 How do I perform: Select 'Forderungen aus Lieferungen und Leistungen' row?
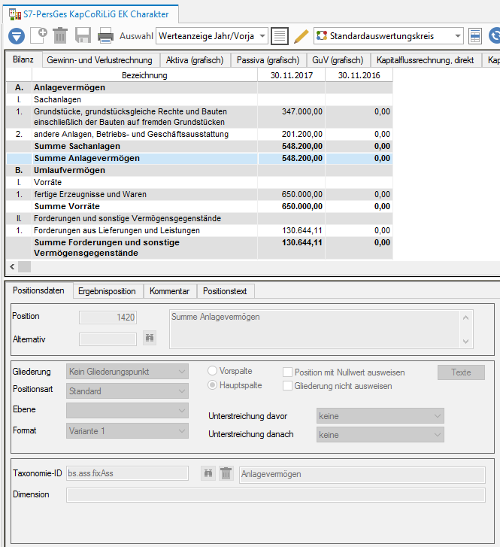[200, 230]
